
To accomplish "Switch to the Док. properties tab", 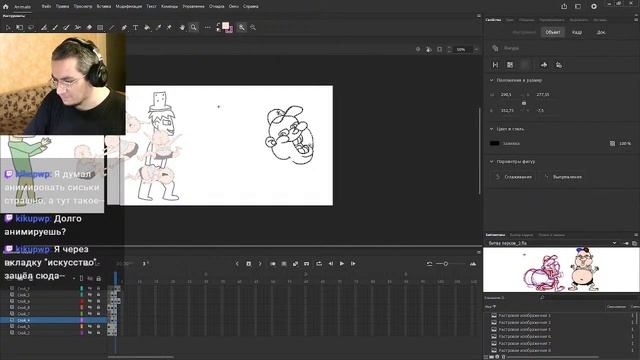I will coord(601,32).
